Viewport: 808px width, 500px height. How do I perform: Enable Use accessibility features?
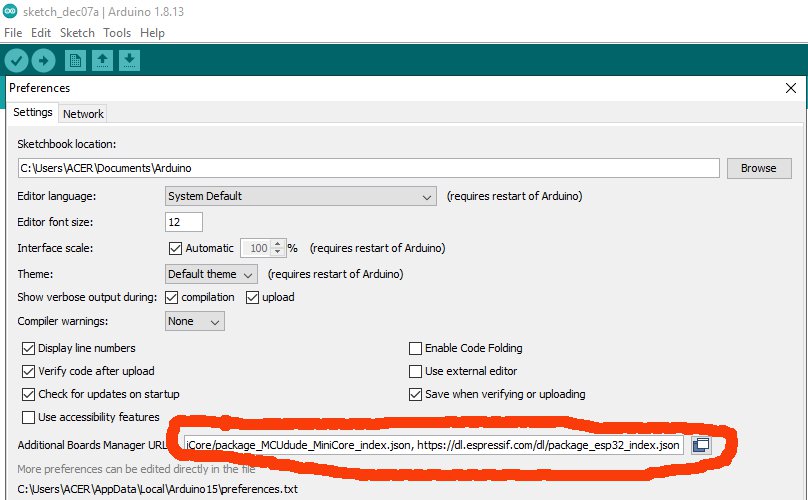(28, 417)
